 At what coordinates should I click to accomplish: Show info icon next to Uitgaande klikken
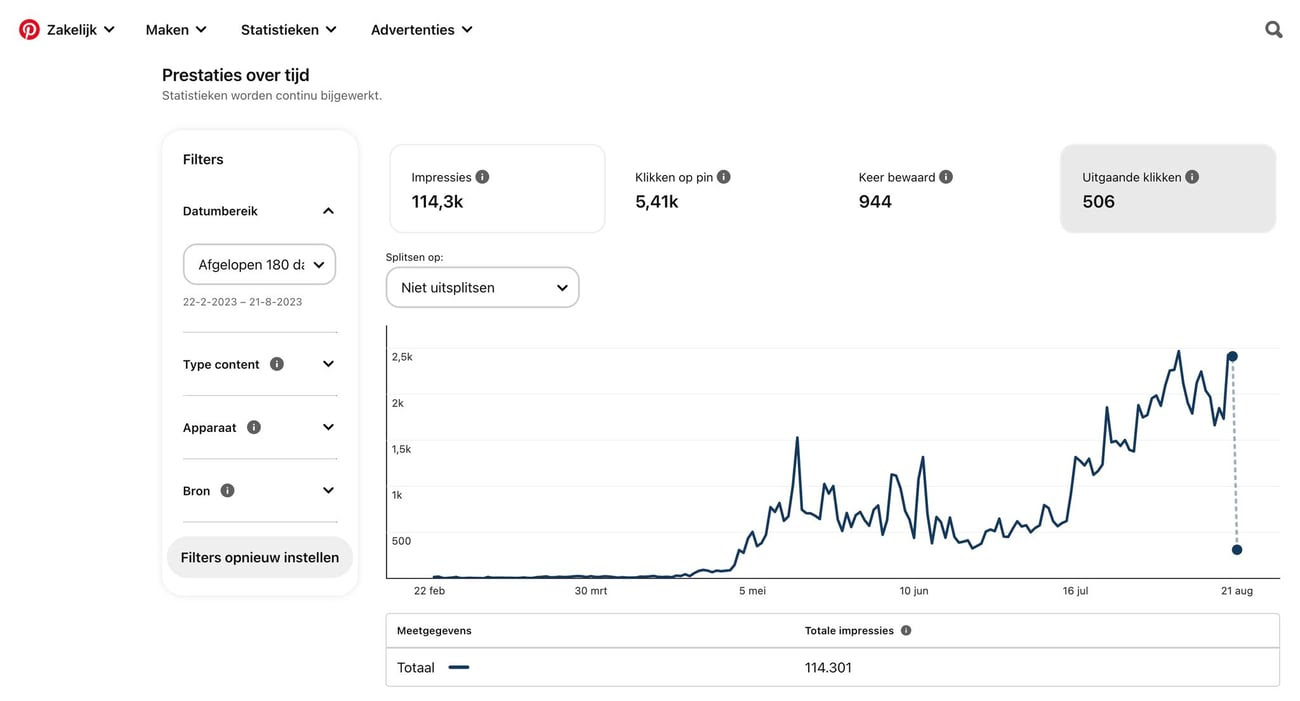coord(1192,177)
